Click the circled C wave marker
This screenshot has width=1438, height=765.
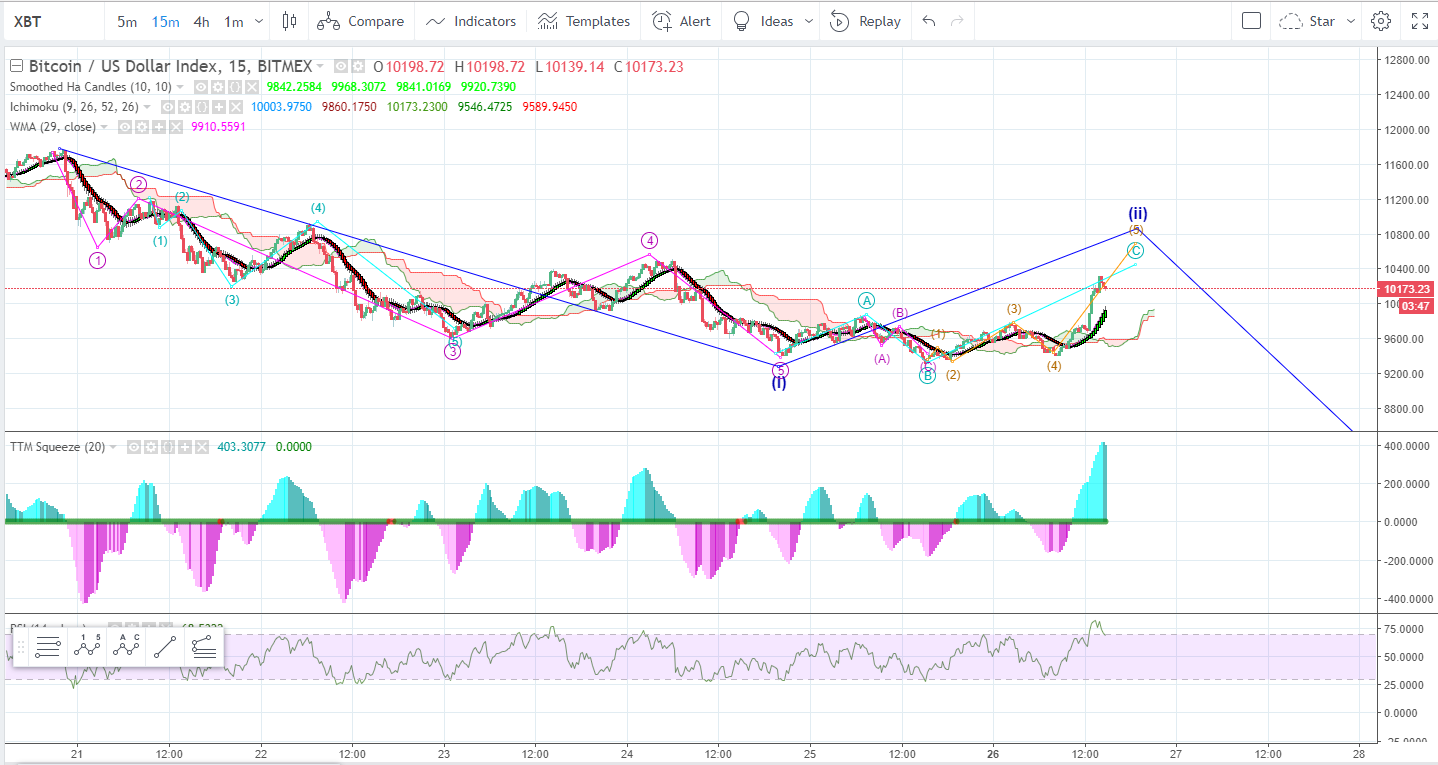pos(1135,250)
